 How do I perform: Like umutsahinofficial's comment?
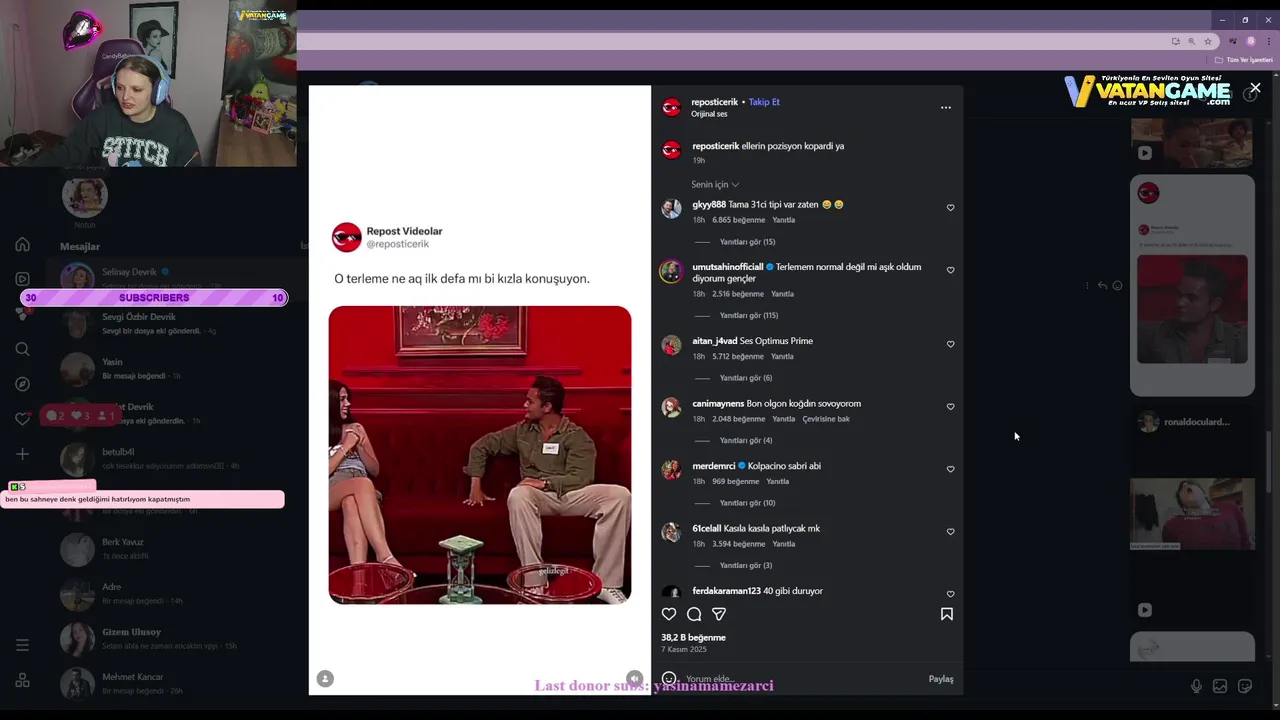coord(950,270)
